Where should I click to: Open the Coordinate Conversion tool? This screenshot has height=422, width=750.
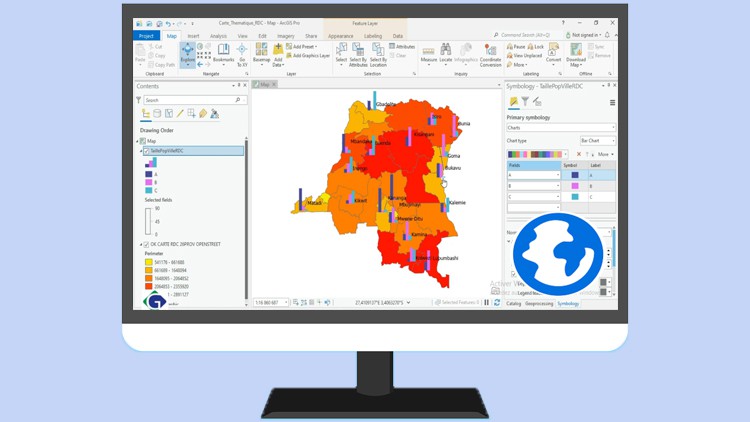click(490, 55)
